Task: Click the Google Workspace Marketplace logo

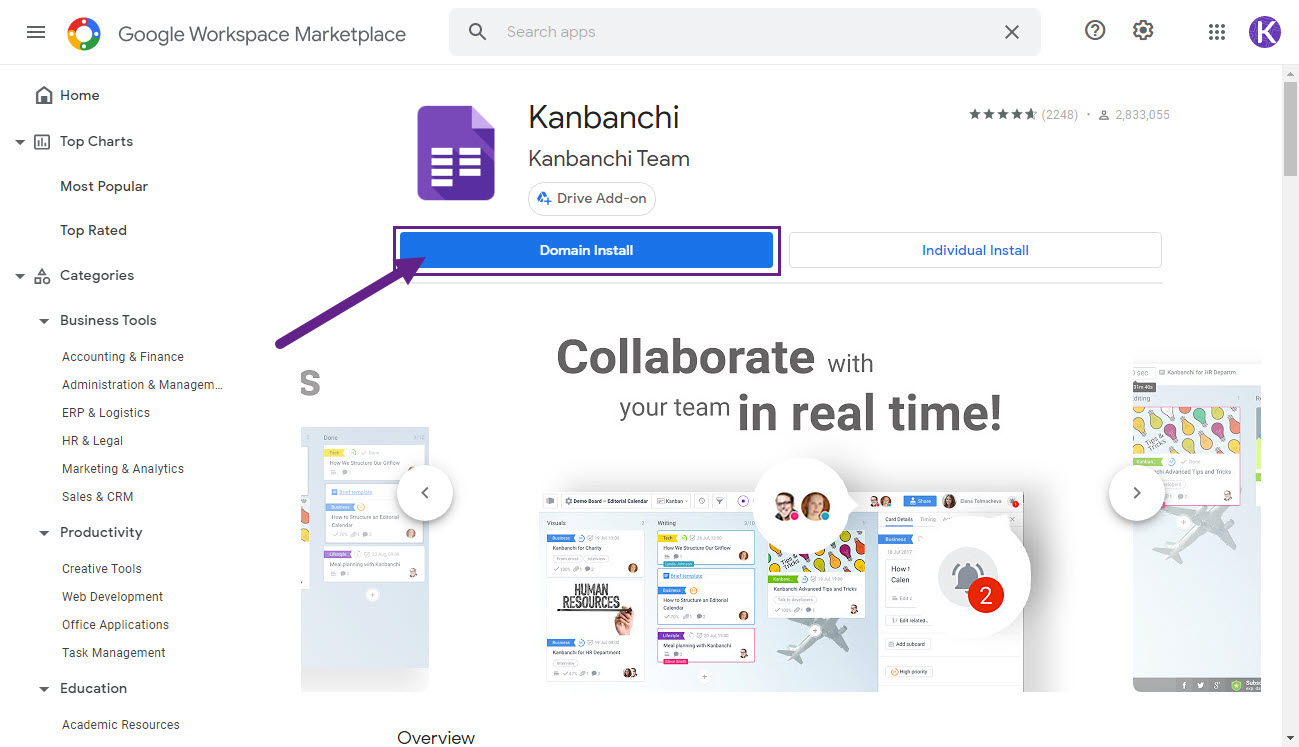Action: [84, 33]
